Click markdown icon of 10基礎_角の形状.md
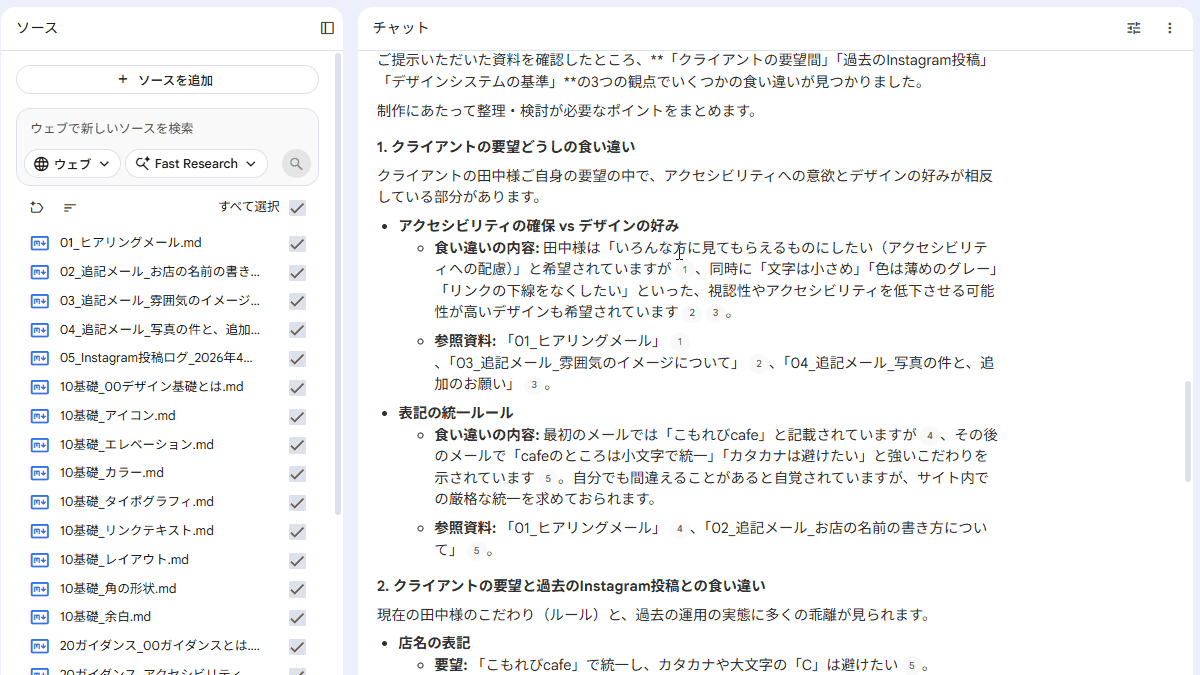The image size is (1200, 675). coord(40,589)
